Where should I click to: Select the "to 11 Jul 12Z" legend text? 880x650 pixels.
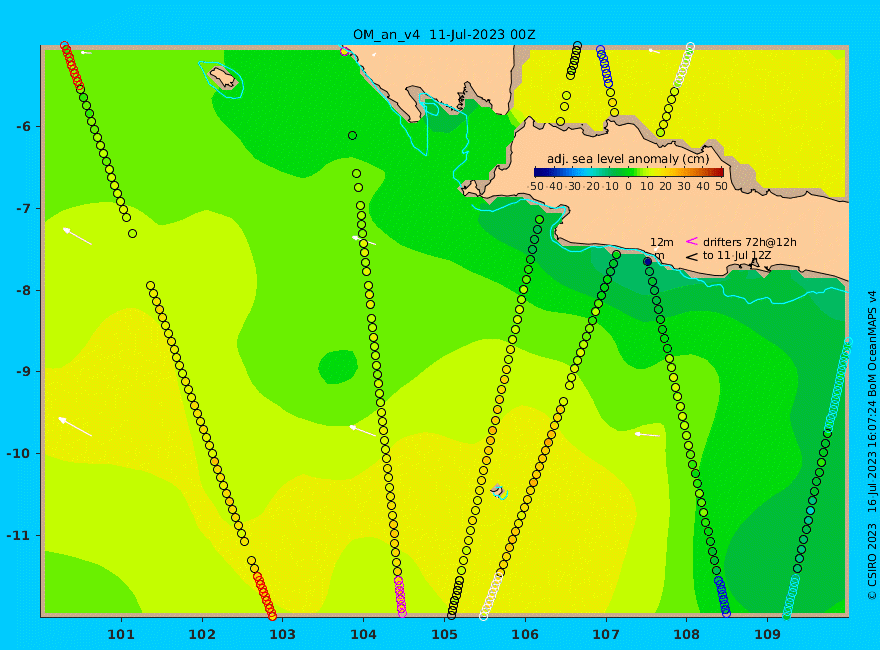(x=737, y=255)
